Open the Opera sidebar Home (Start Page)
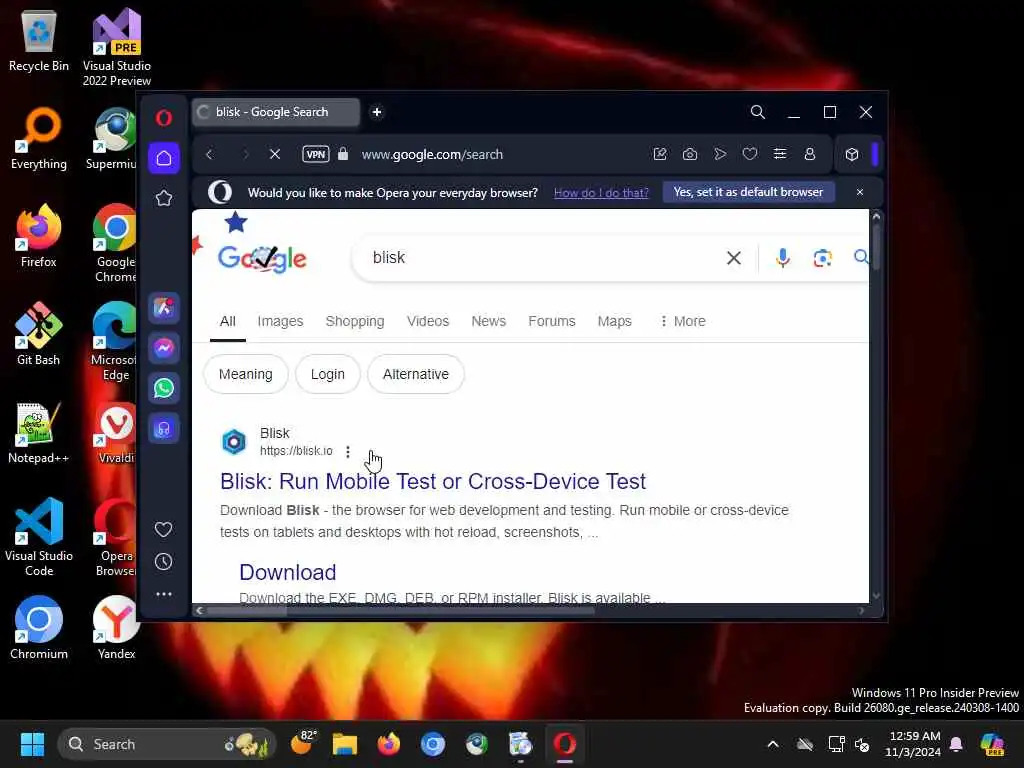1024x768 pixels. [x=163, y=158]
